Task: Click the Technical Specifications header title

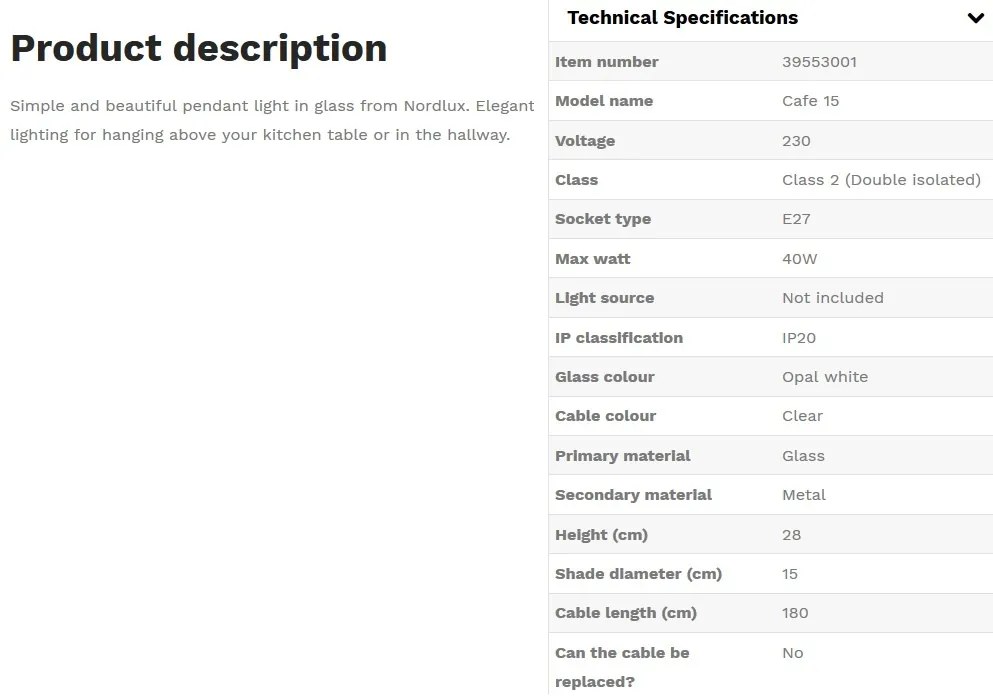Action: 682,18
